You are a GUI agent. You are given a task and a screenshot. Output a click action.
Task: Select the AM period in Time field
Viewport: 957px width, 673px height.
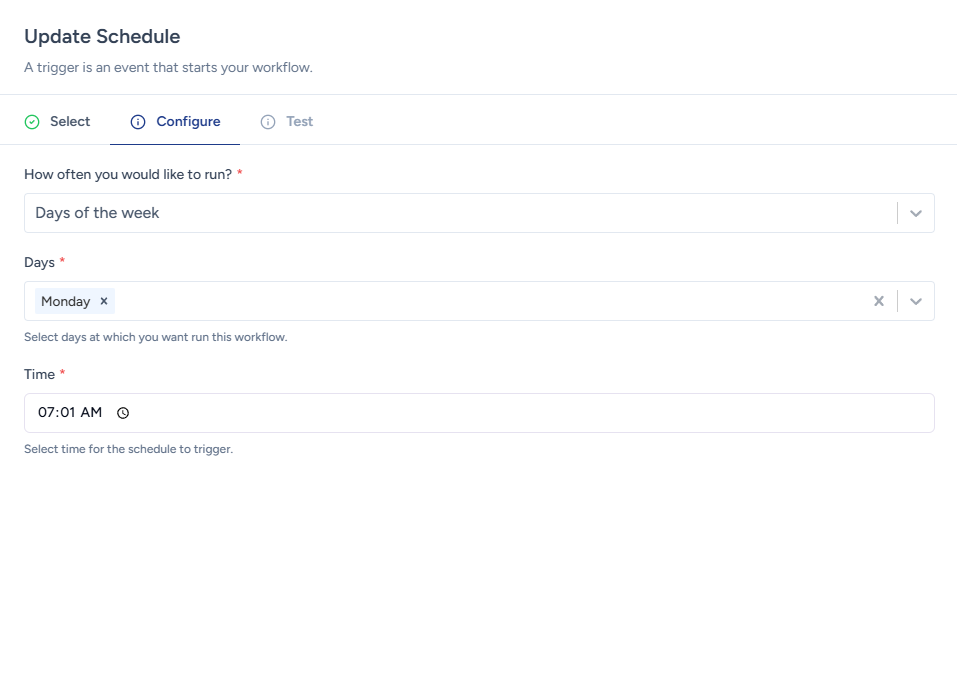click(92, 413)
